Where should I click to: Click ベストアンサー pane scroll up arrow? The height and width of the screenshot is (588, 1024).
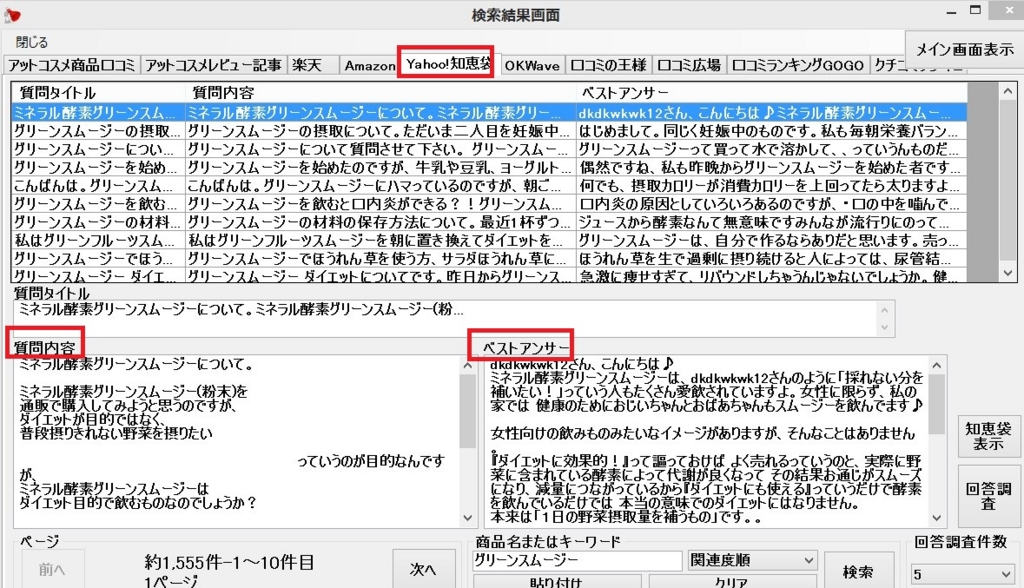point(937,366)
